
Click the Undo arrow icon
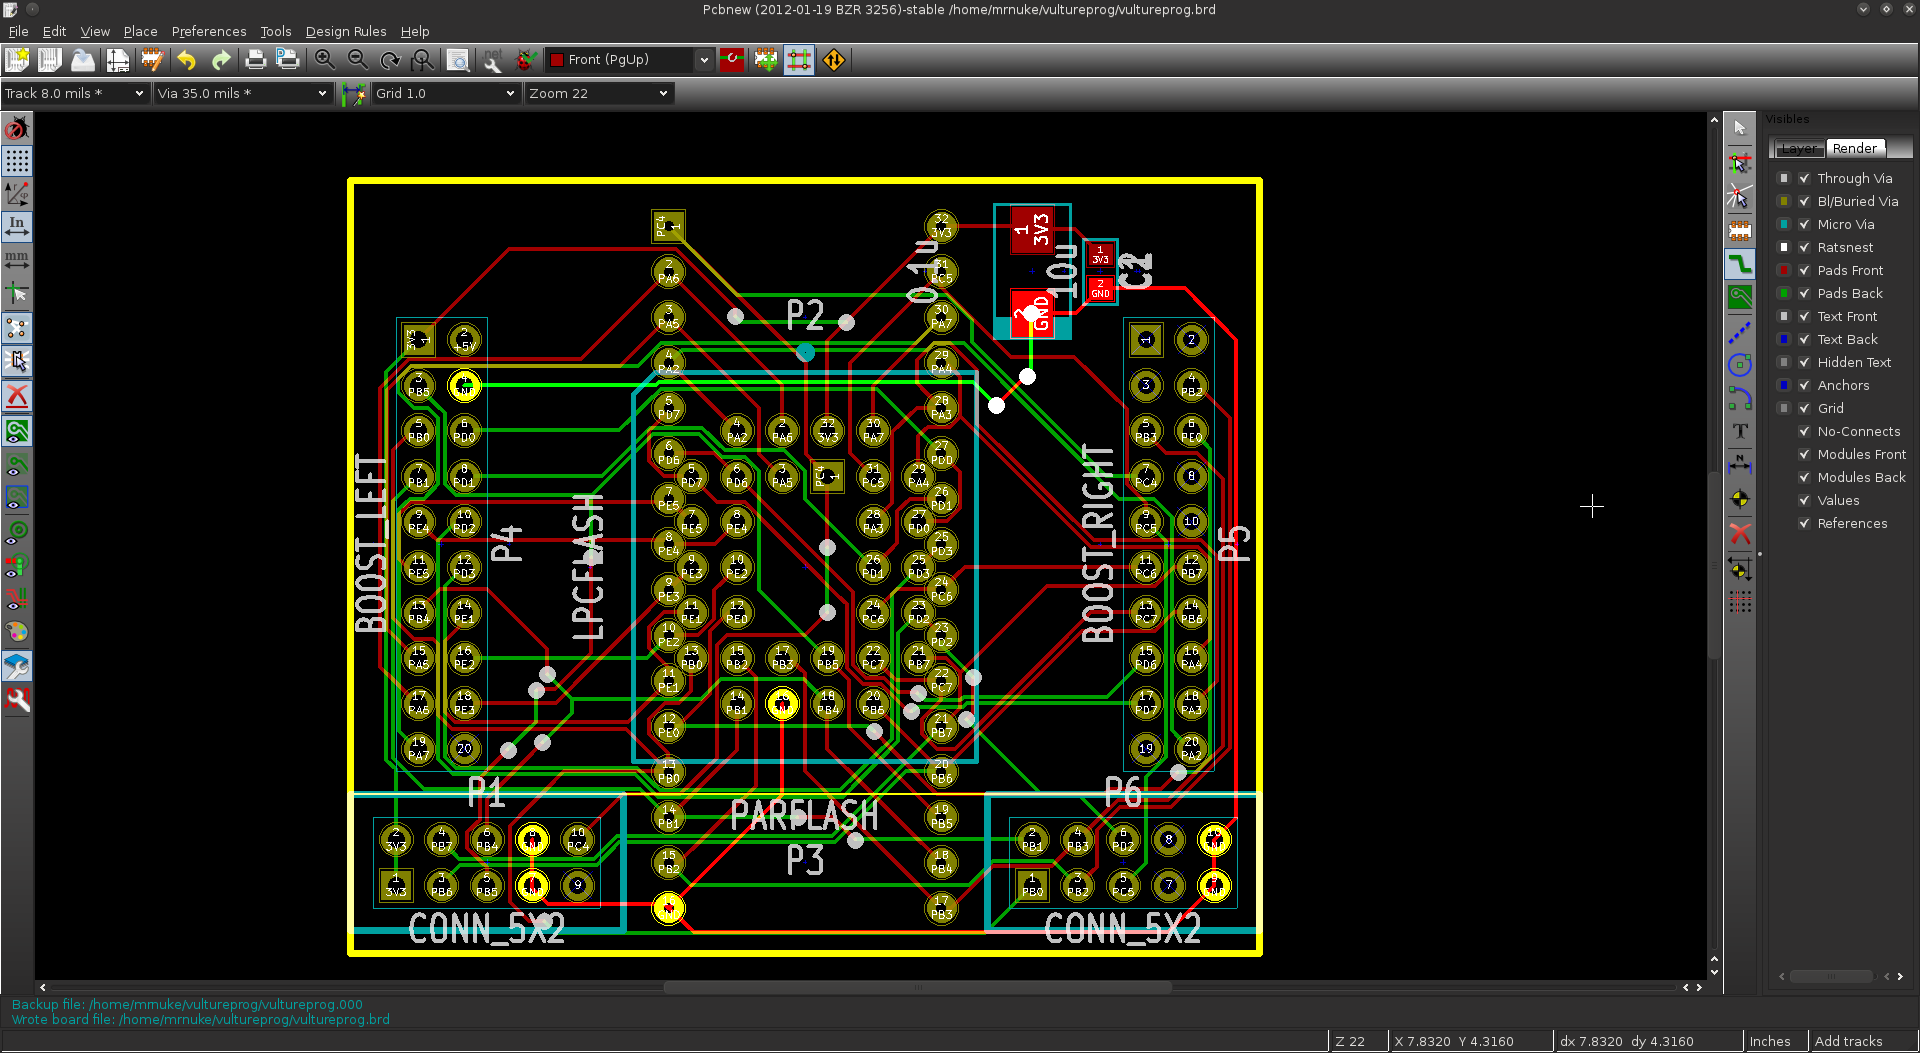tap(186, 60)
